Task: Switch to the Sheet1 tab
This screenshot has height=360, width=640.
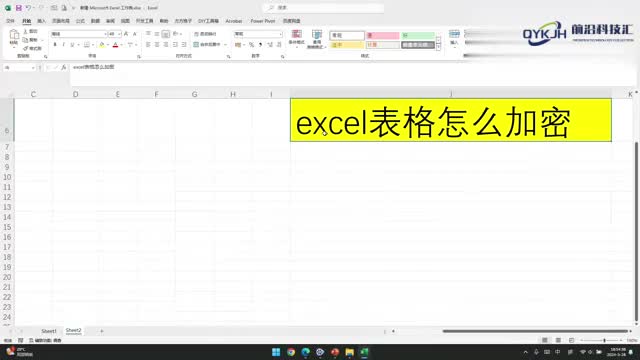Action: (49, 331)
